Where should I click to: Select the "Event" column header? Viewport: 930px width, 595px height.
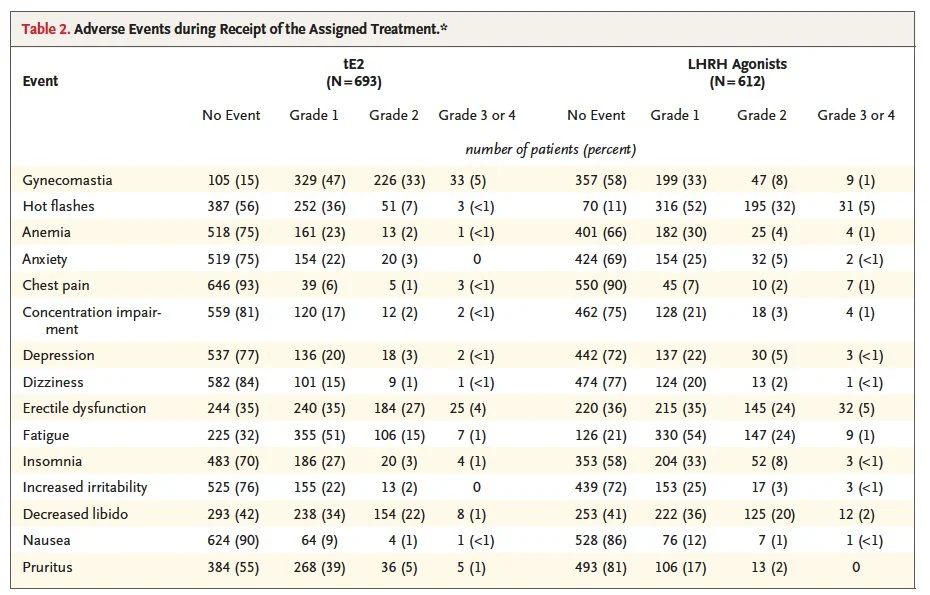(40, 81)
